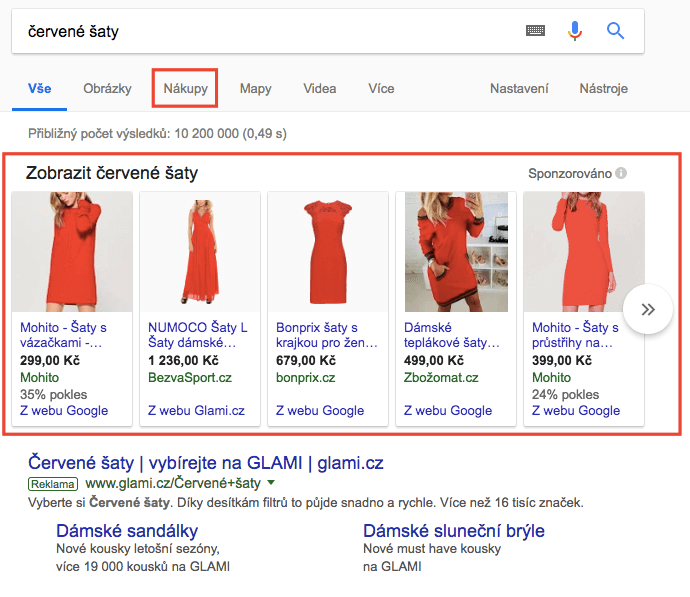Open Nastavení settings menu
The width and height of the screenshot is (690, 597).
point(519,89)
